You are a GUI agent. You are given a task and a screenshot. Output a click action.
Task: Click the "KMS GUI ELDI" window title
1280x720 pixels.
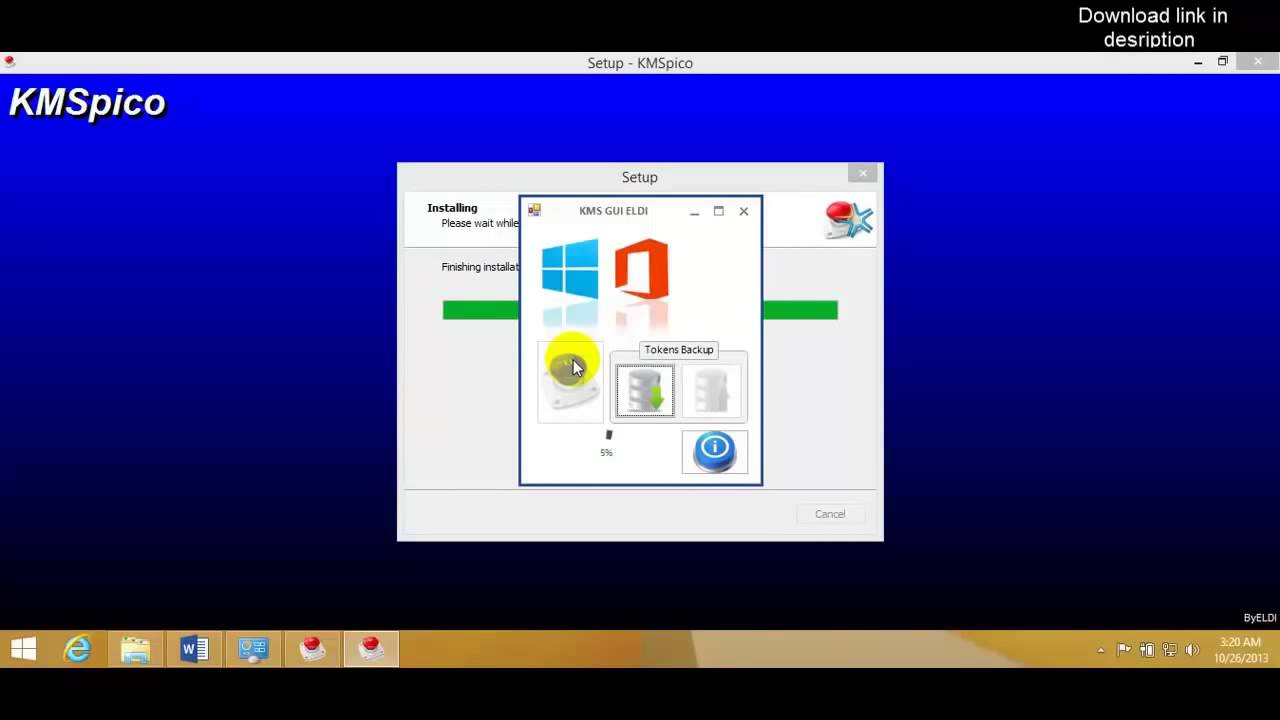click(613, 211)
